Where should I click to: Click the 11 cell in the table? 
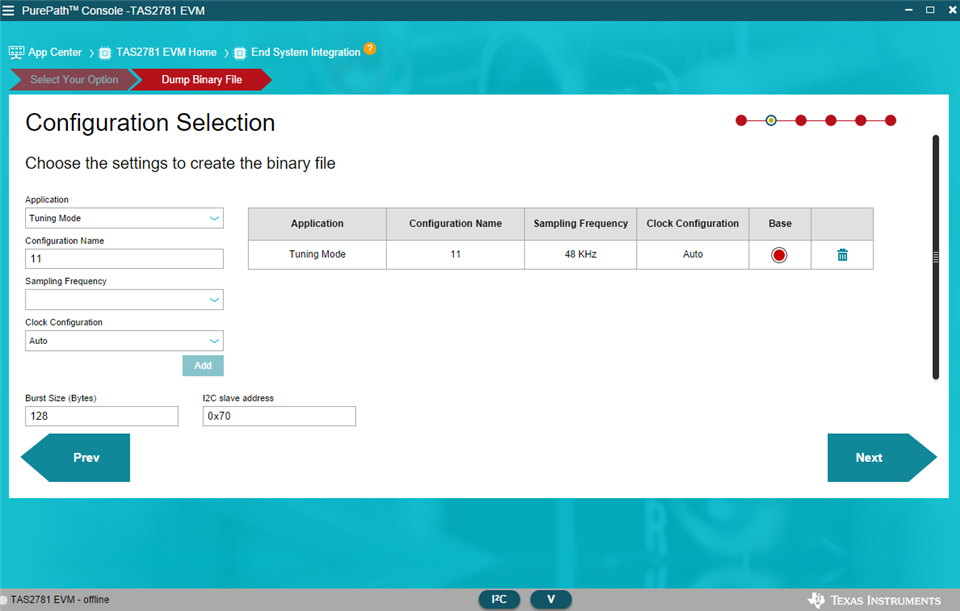coord(456,254)
